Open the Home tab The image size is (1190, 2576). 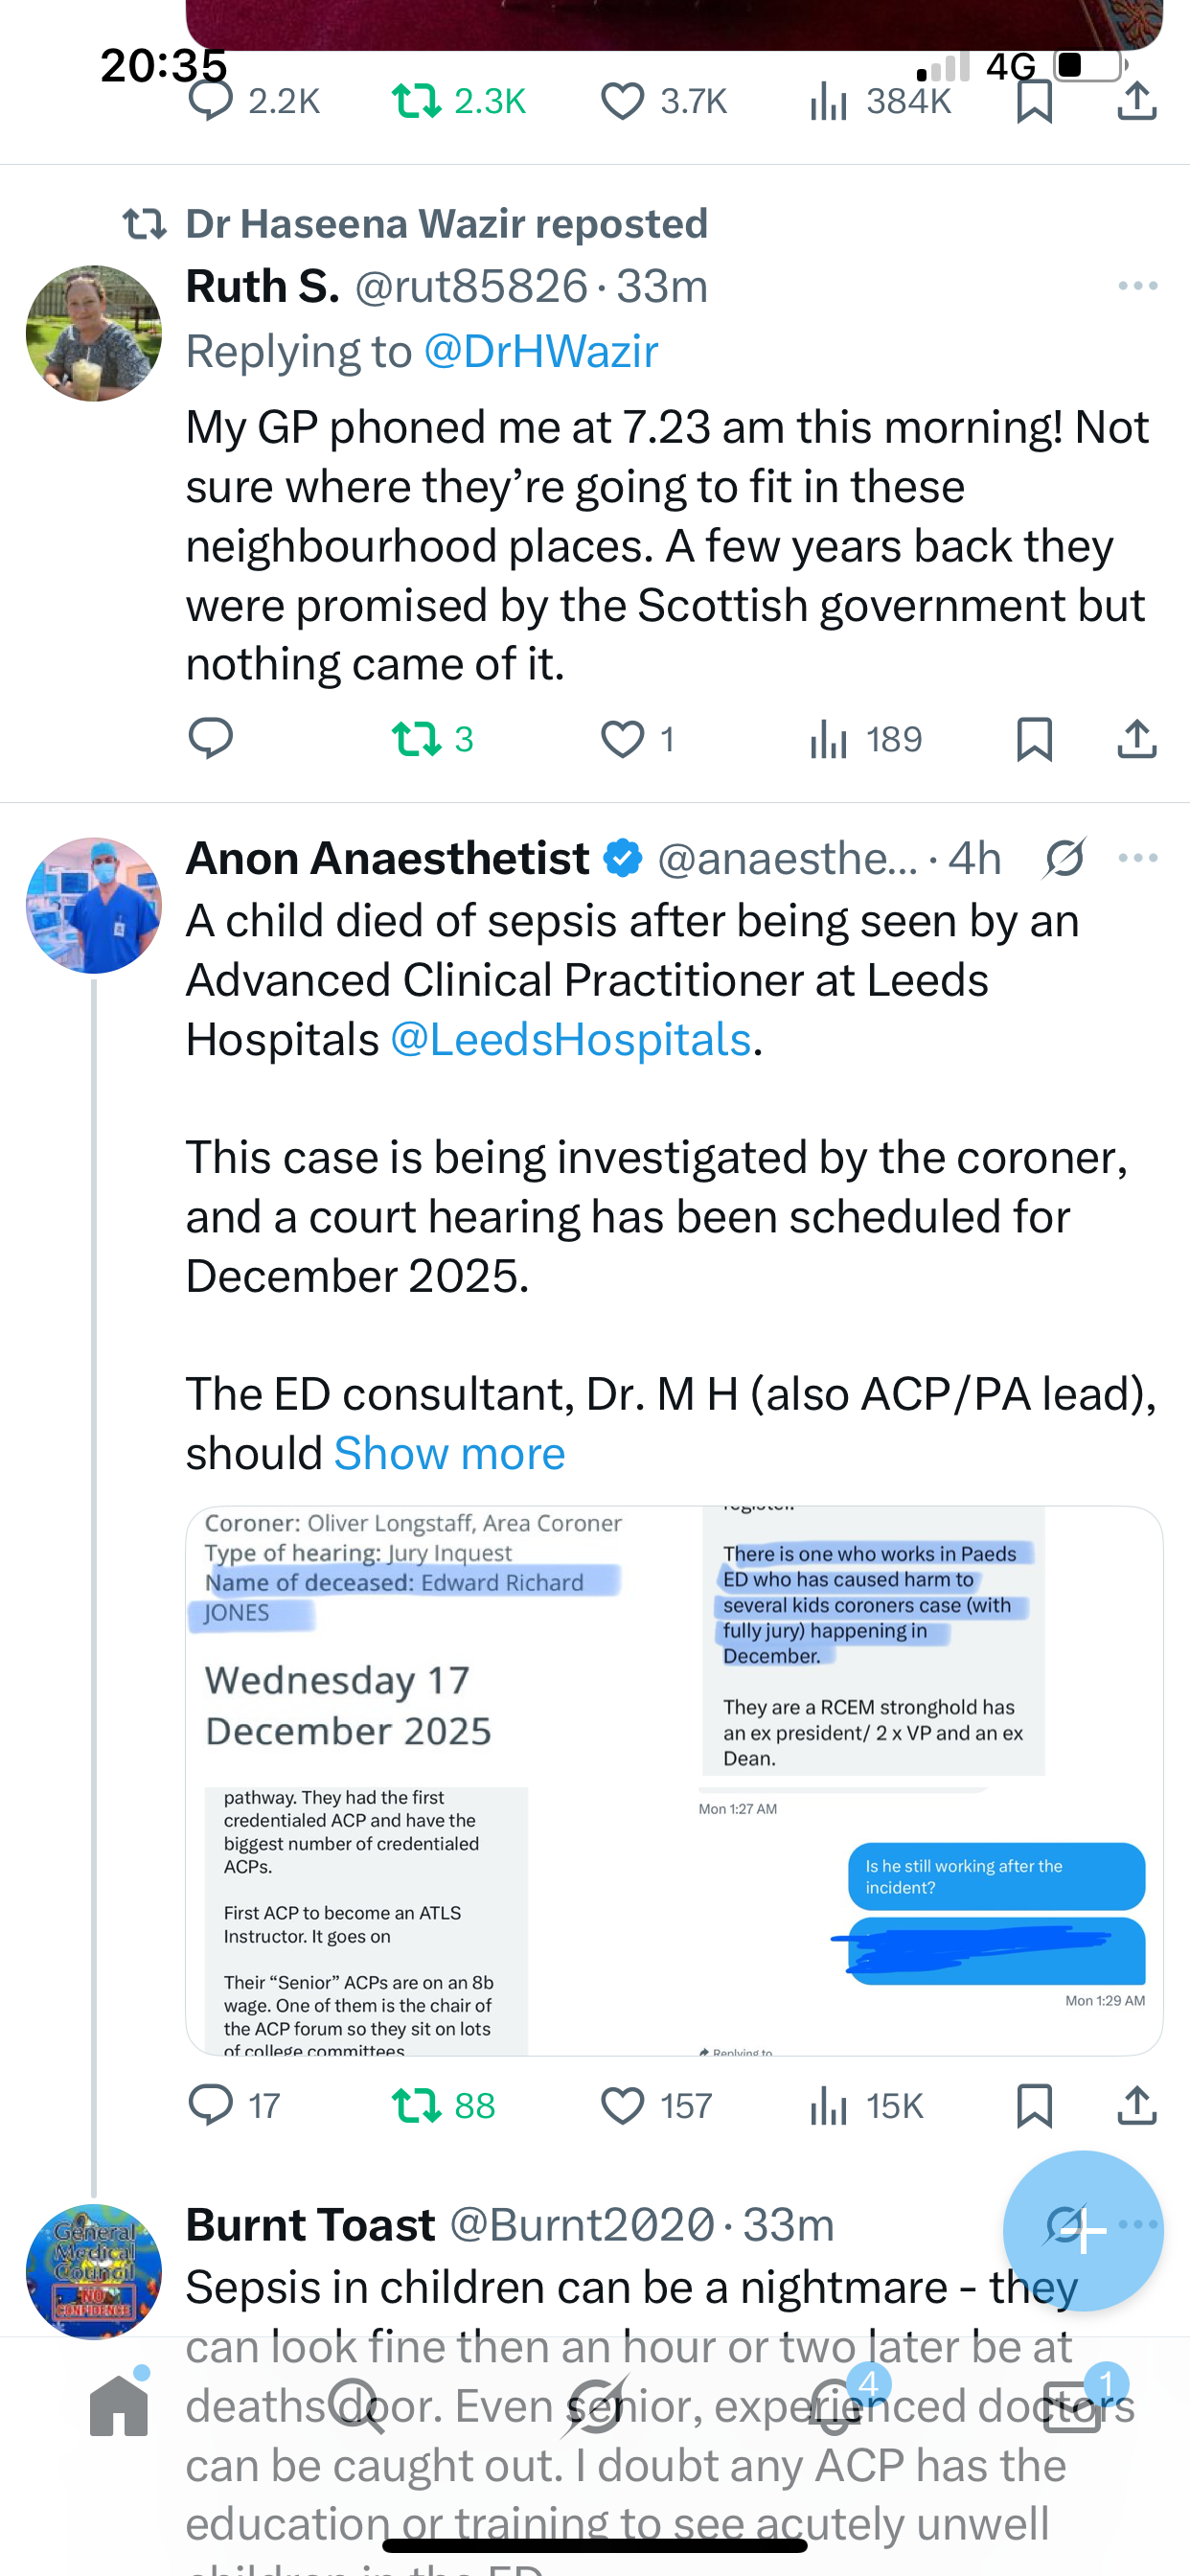click(x=119, y=2405)
